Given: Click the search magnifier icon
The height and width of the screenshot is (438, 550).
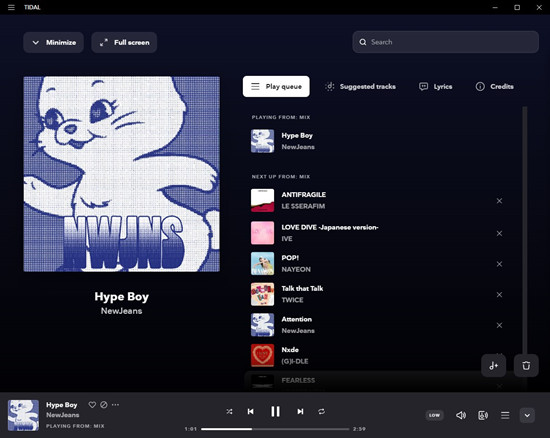Looking at the screenshot, I should coord(363,42).
